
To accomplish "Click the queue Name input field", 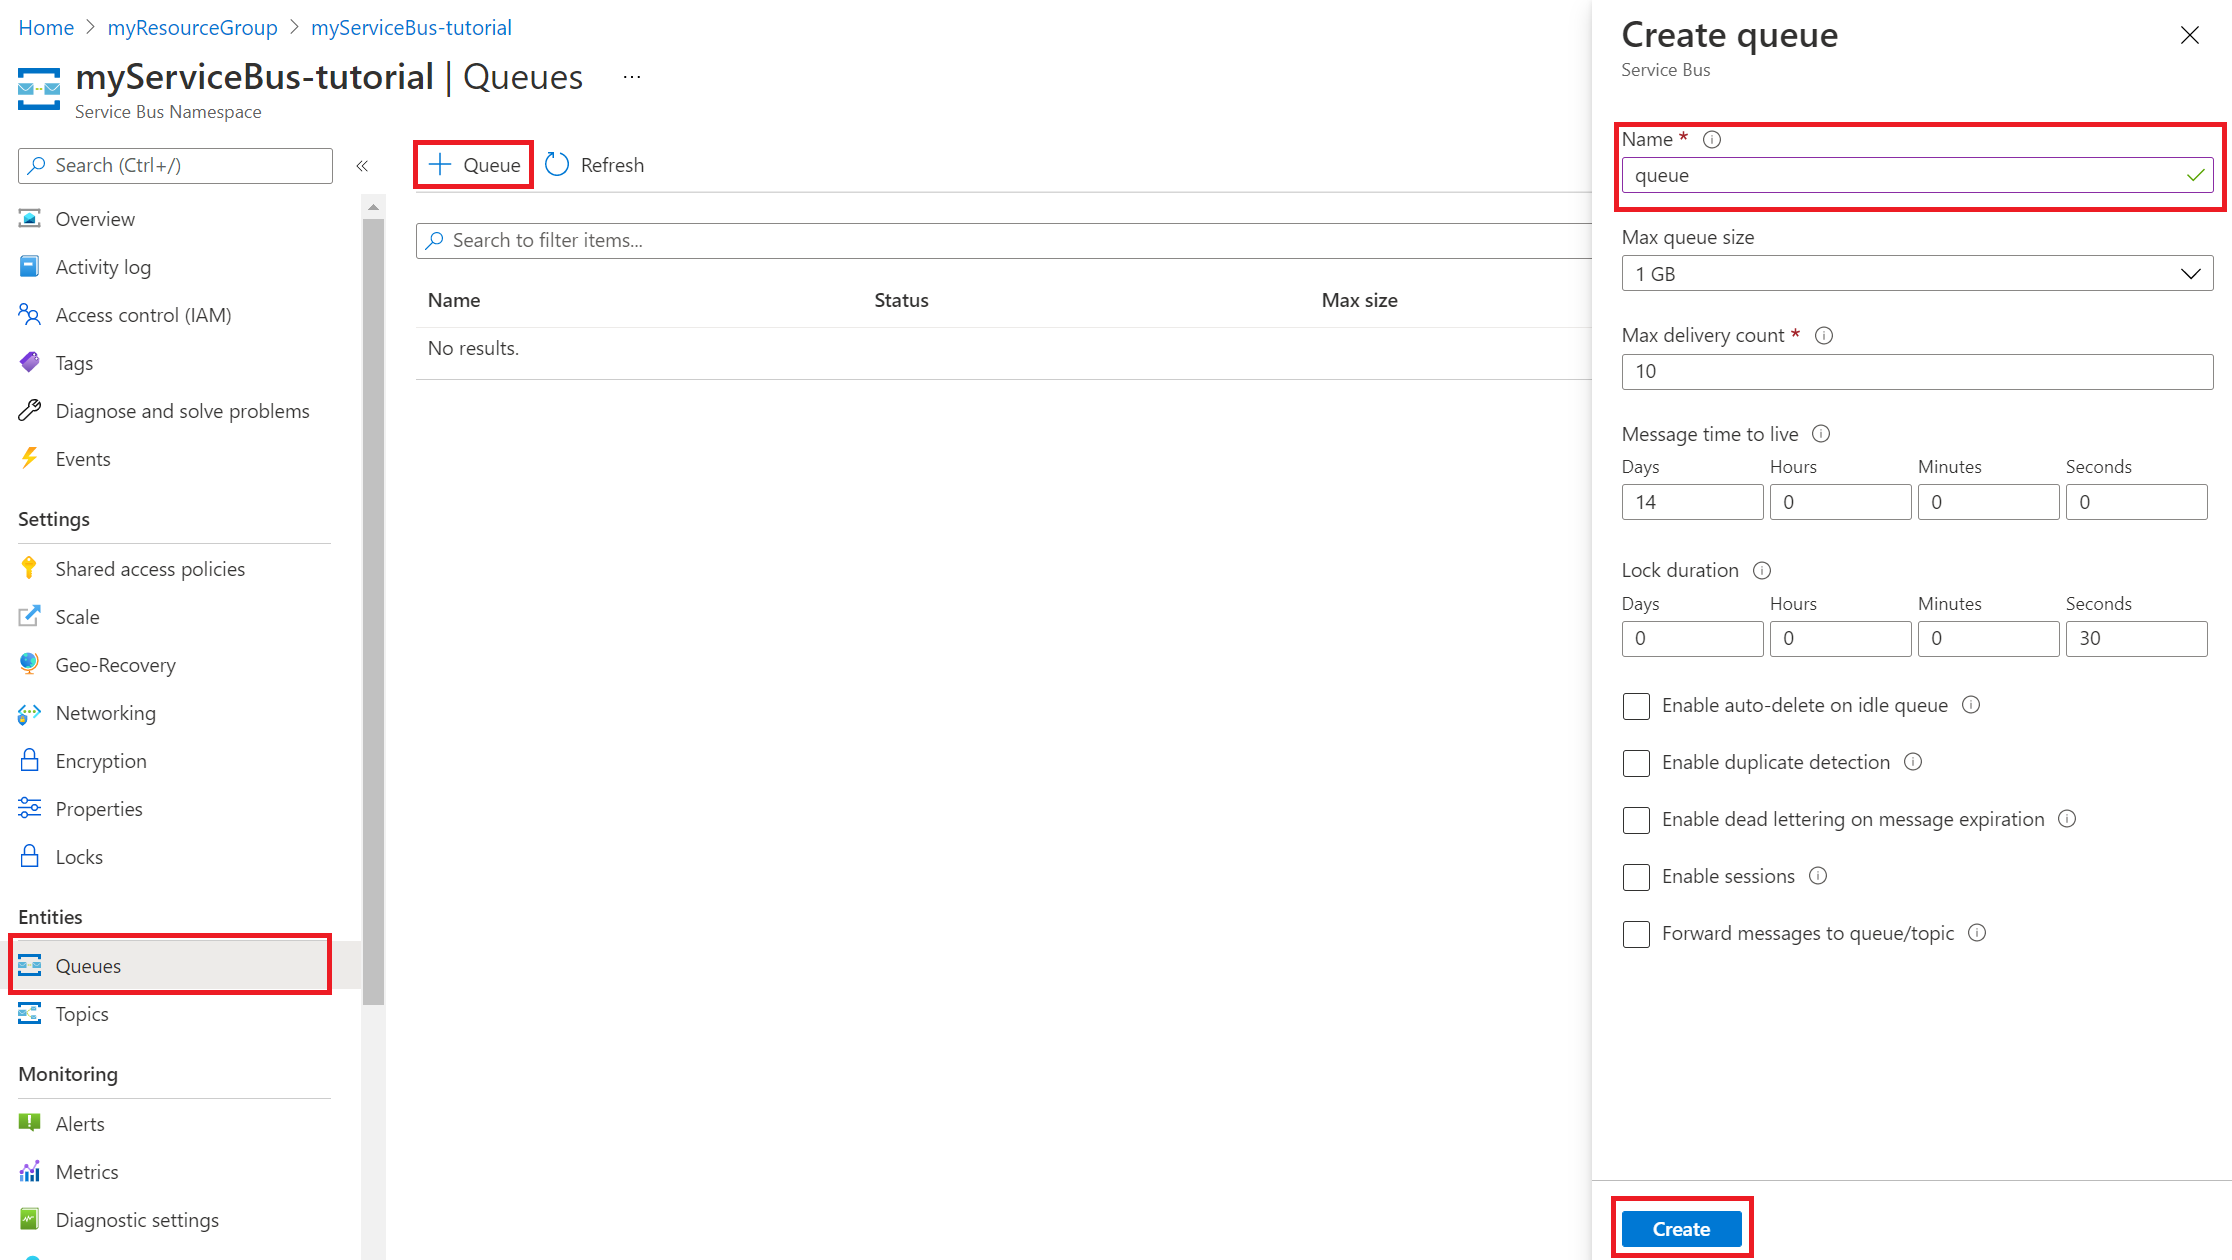I will click(1915, 173).
